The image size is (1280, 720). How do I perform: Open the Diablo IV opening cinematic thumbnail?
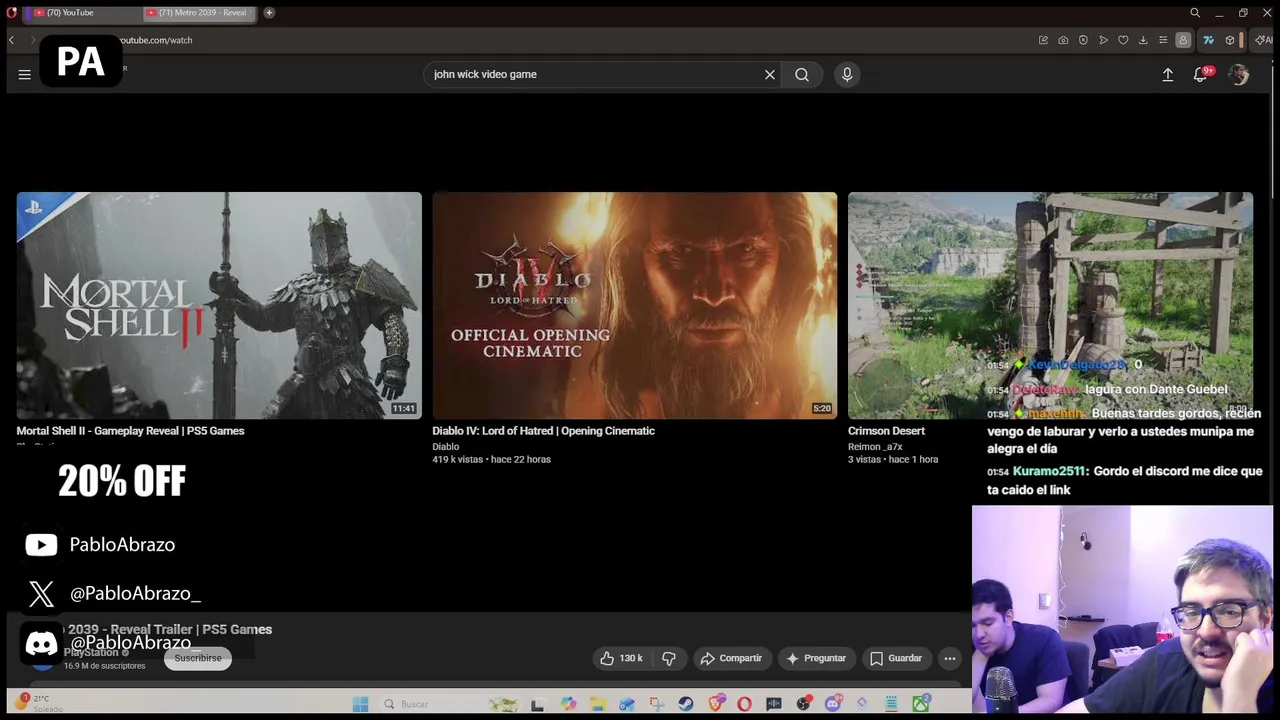click(x=634, y=305)
